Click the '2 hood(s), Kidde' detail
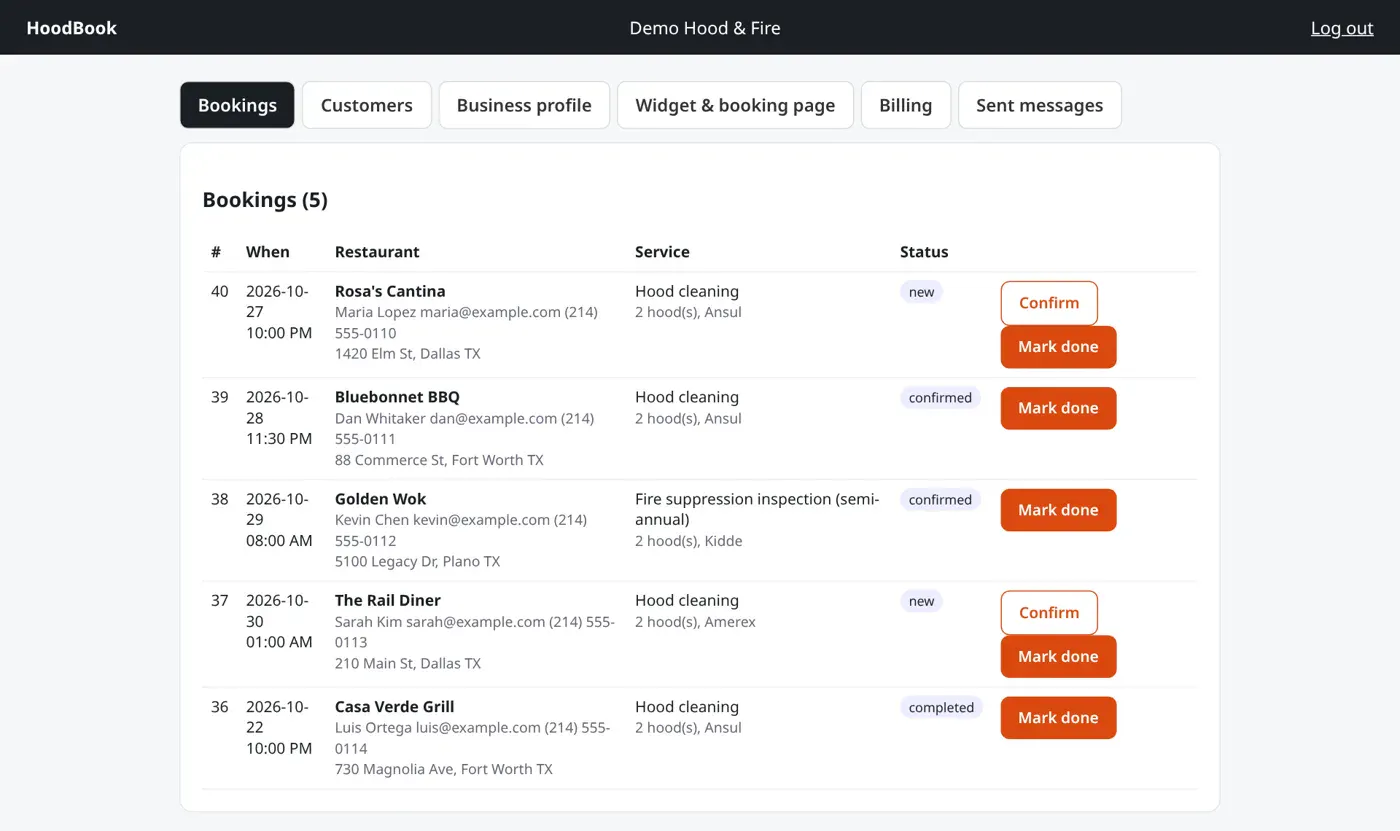This screenshot has height=831, width=1400. click(x=689, y=541)
